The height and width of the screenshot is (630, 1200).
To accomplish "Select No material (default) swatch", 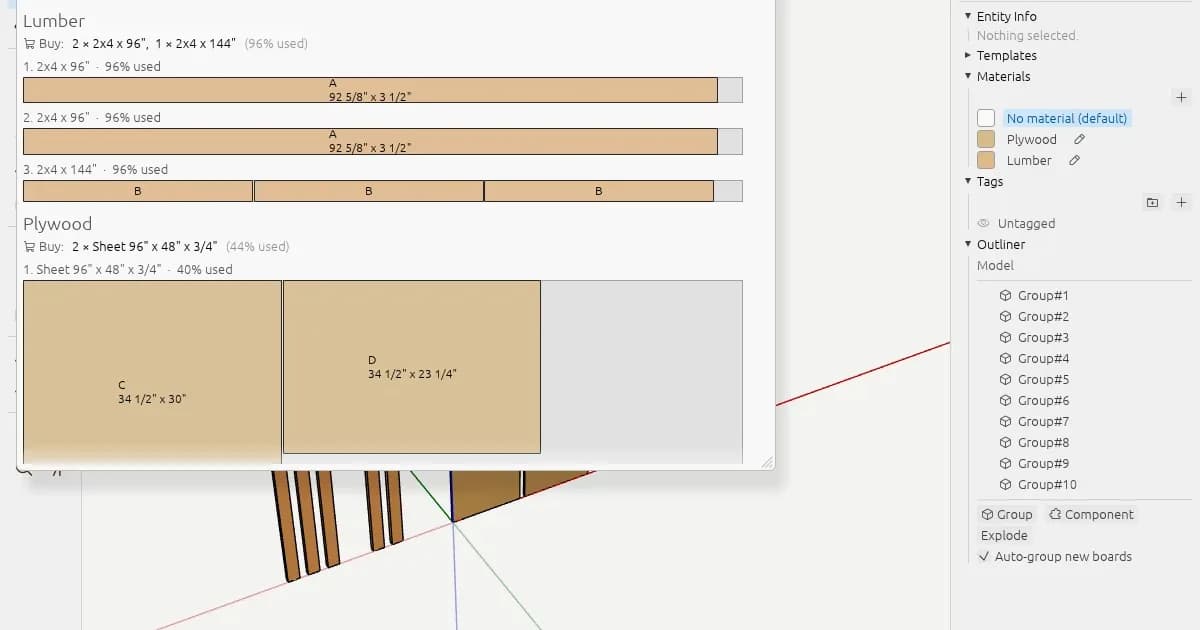I will click(x=986, y=118).
